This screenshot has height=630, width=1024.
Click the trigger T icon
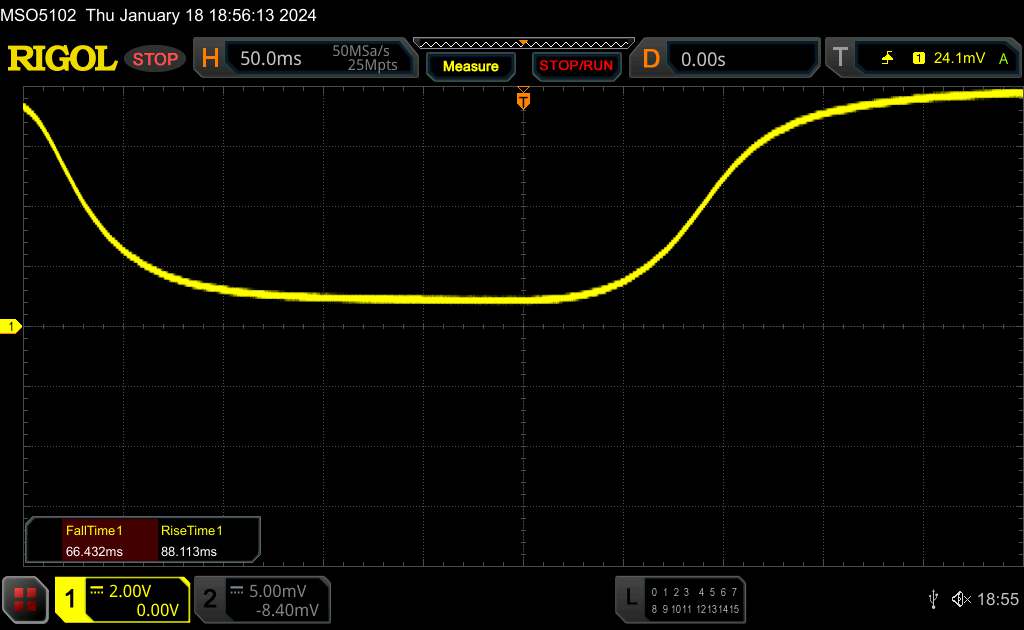[x=838, y=59]
